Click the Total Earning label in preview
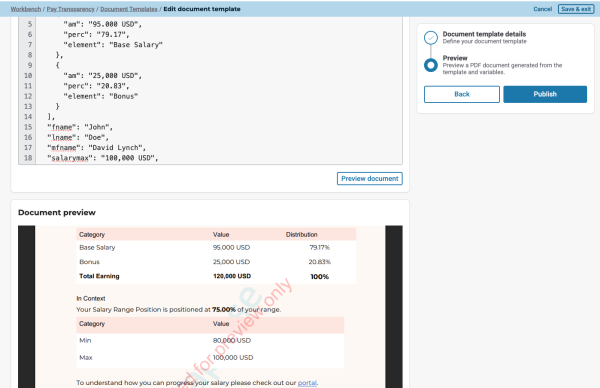 point(99,276)
